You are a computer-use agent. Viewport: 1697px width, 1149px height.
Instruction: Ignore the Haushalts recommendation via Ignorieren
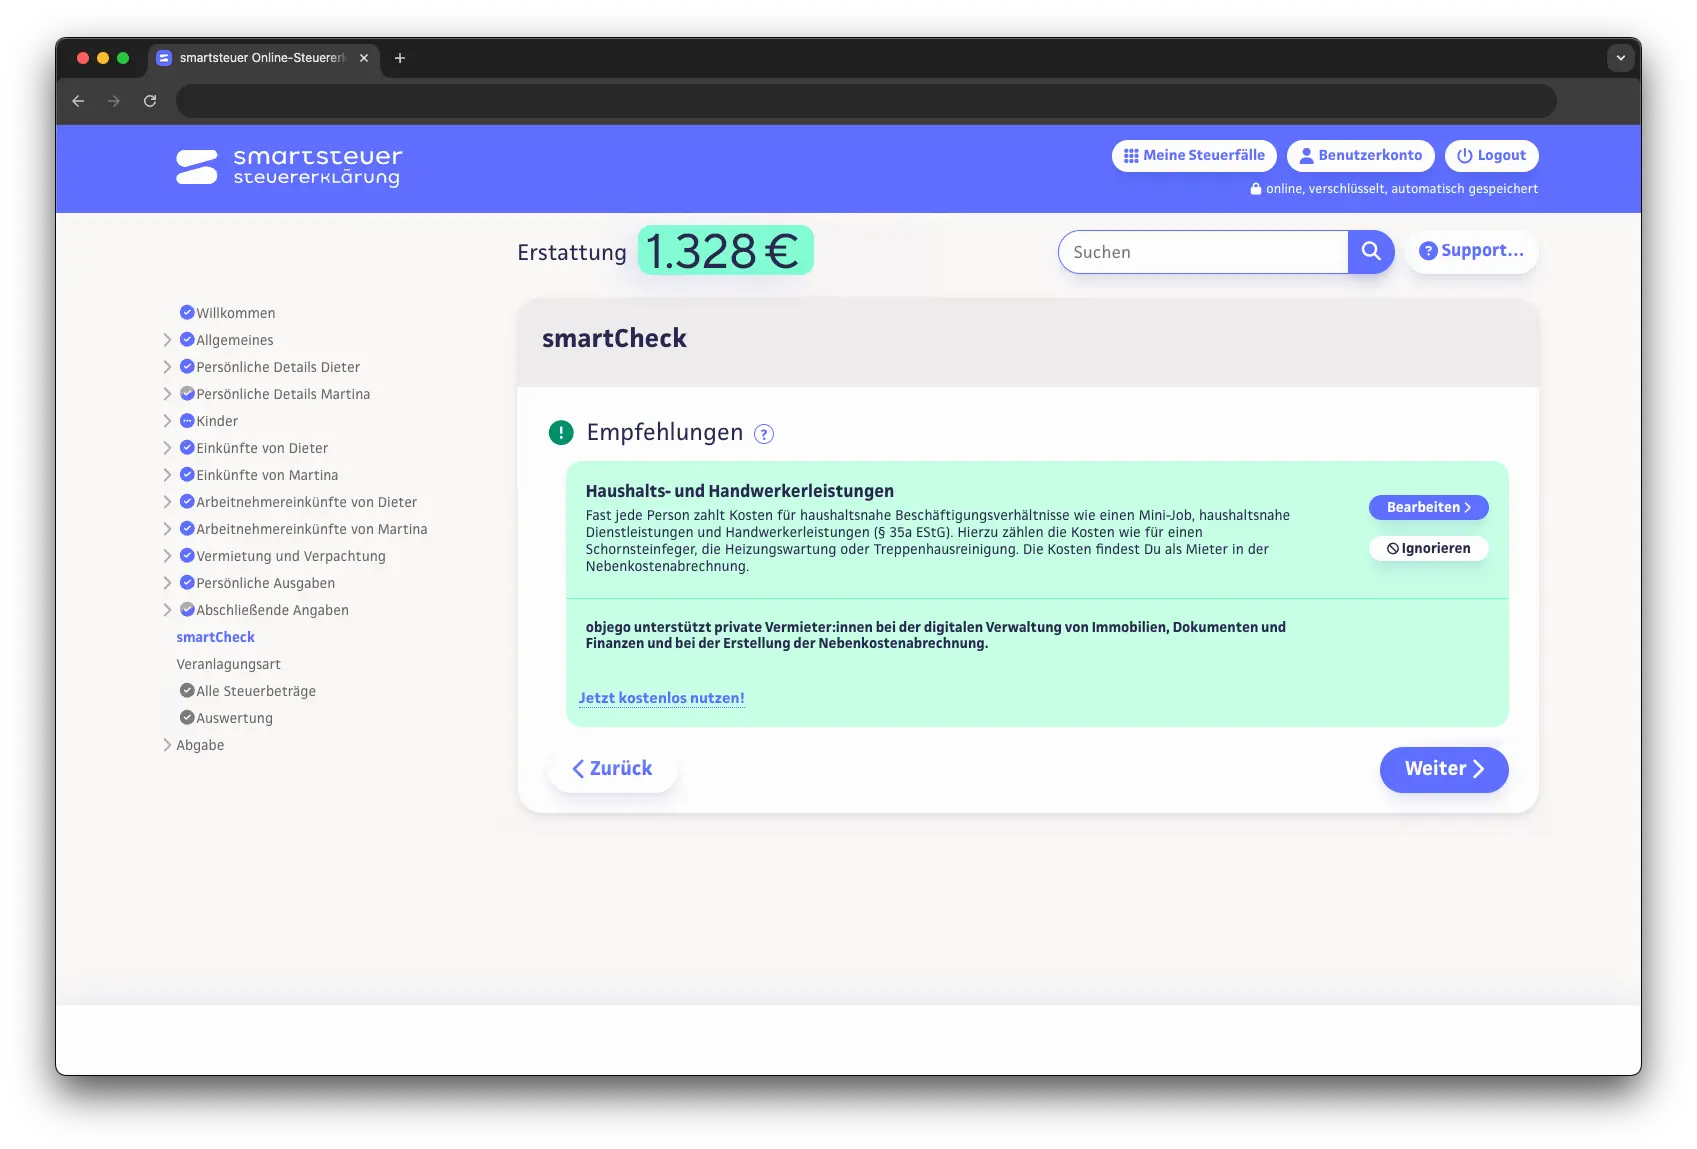pyautogui.click(x=1428, y=548)
